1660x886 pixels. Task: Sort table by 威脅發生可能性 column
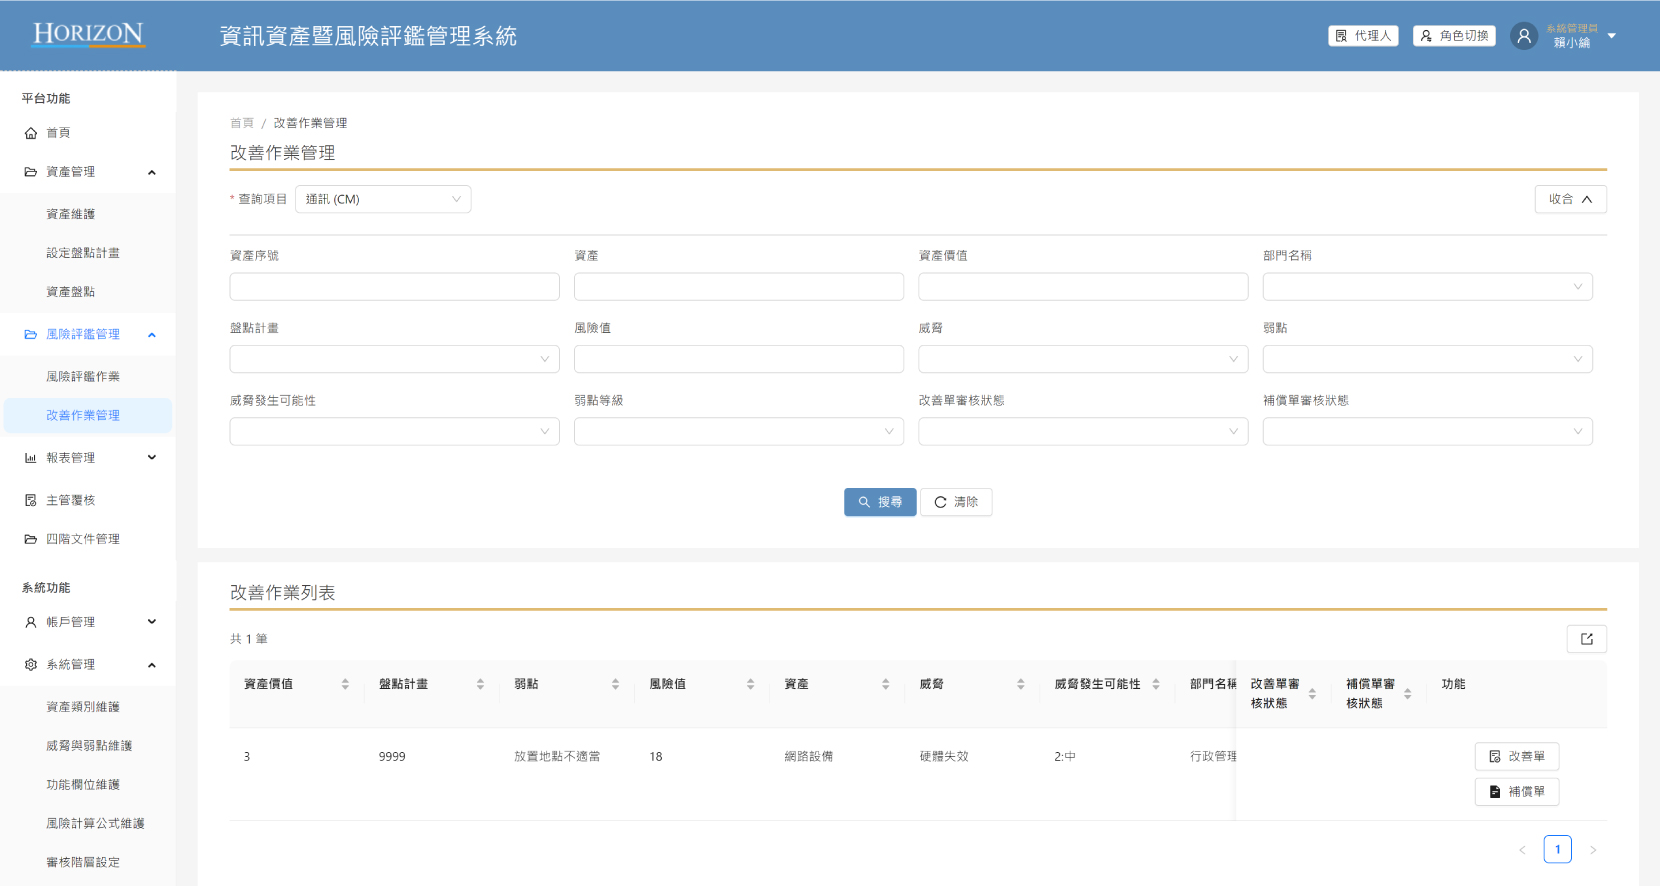(x=1156, y=684)
